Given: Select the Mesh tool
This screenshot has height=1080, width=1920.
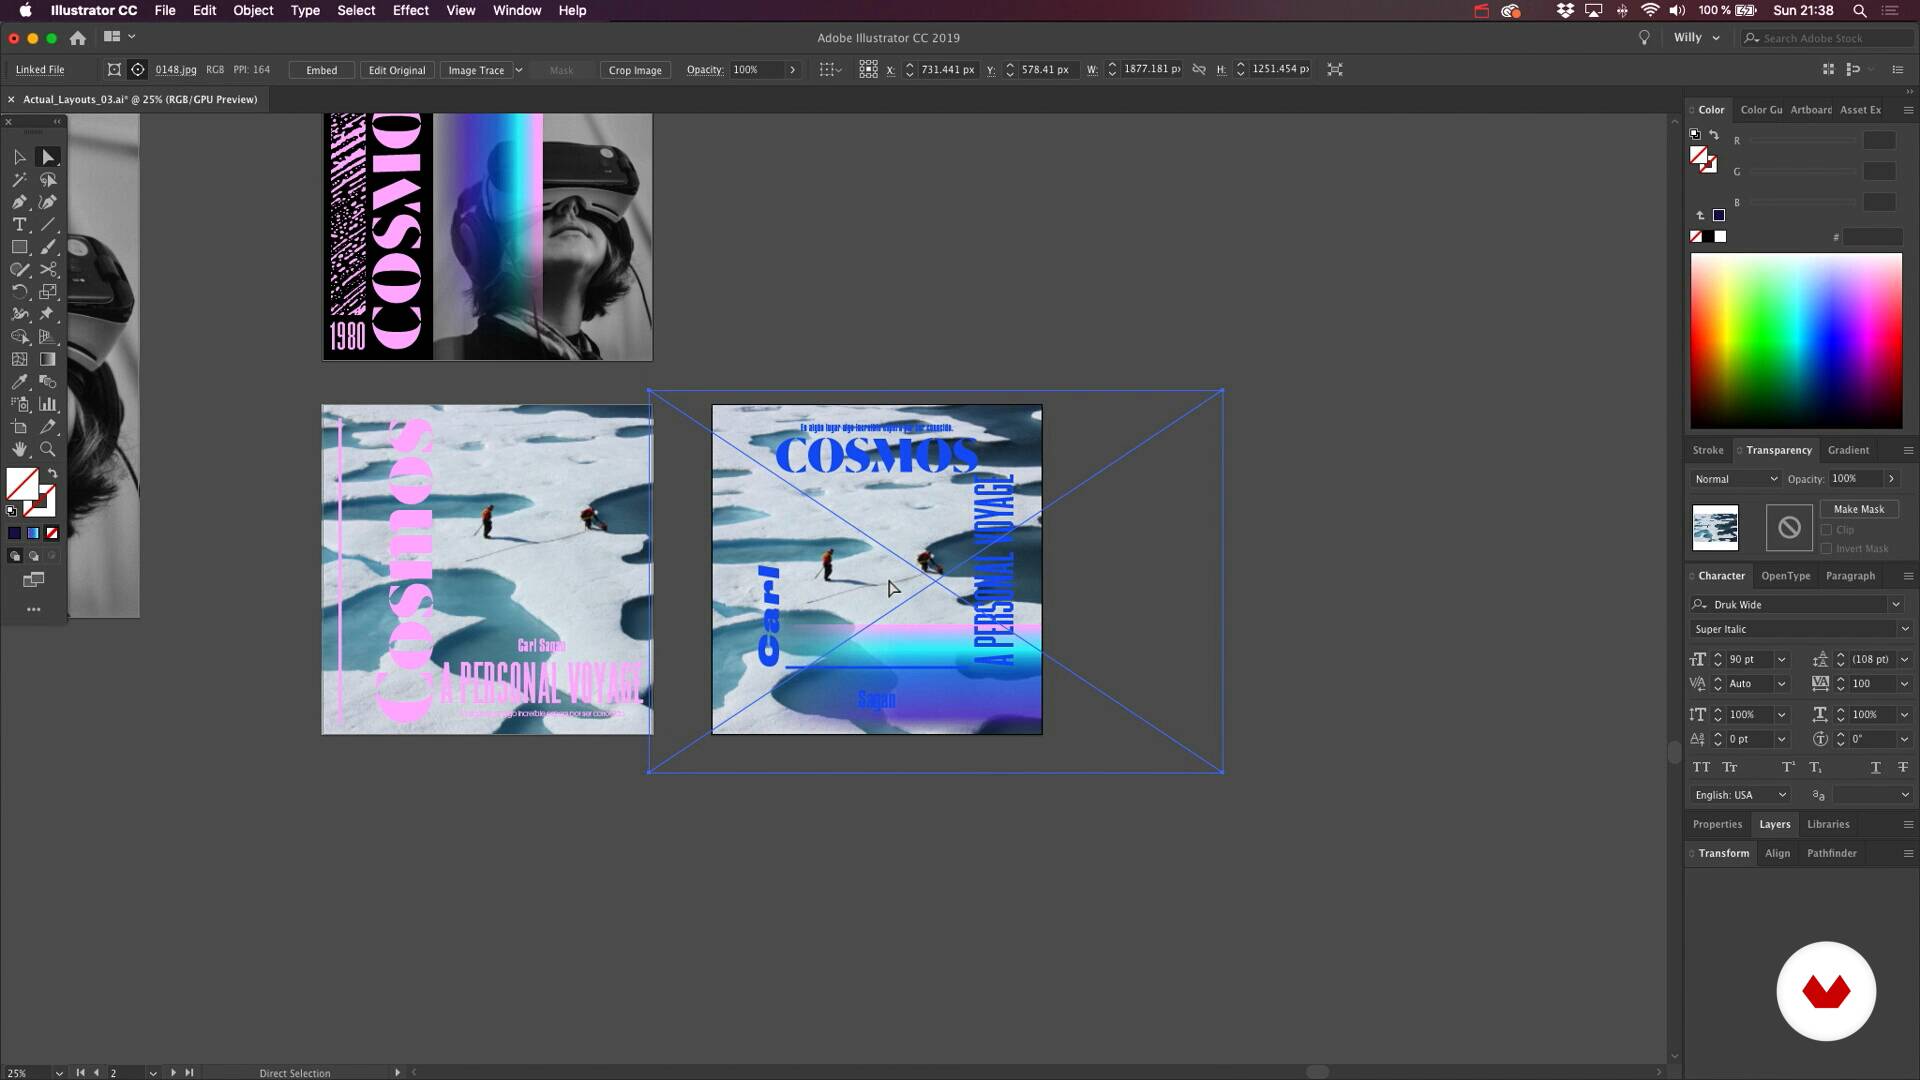Looking at the screenshot, I should coord(19,359).
